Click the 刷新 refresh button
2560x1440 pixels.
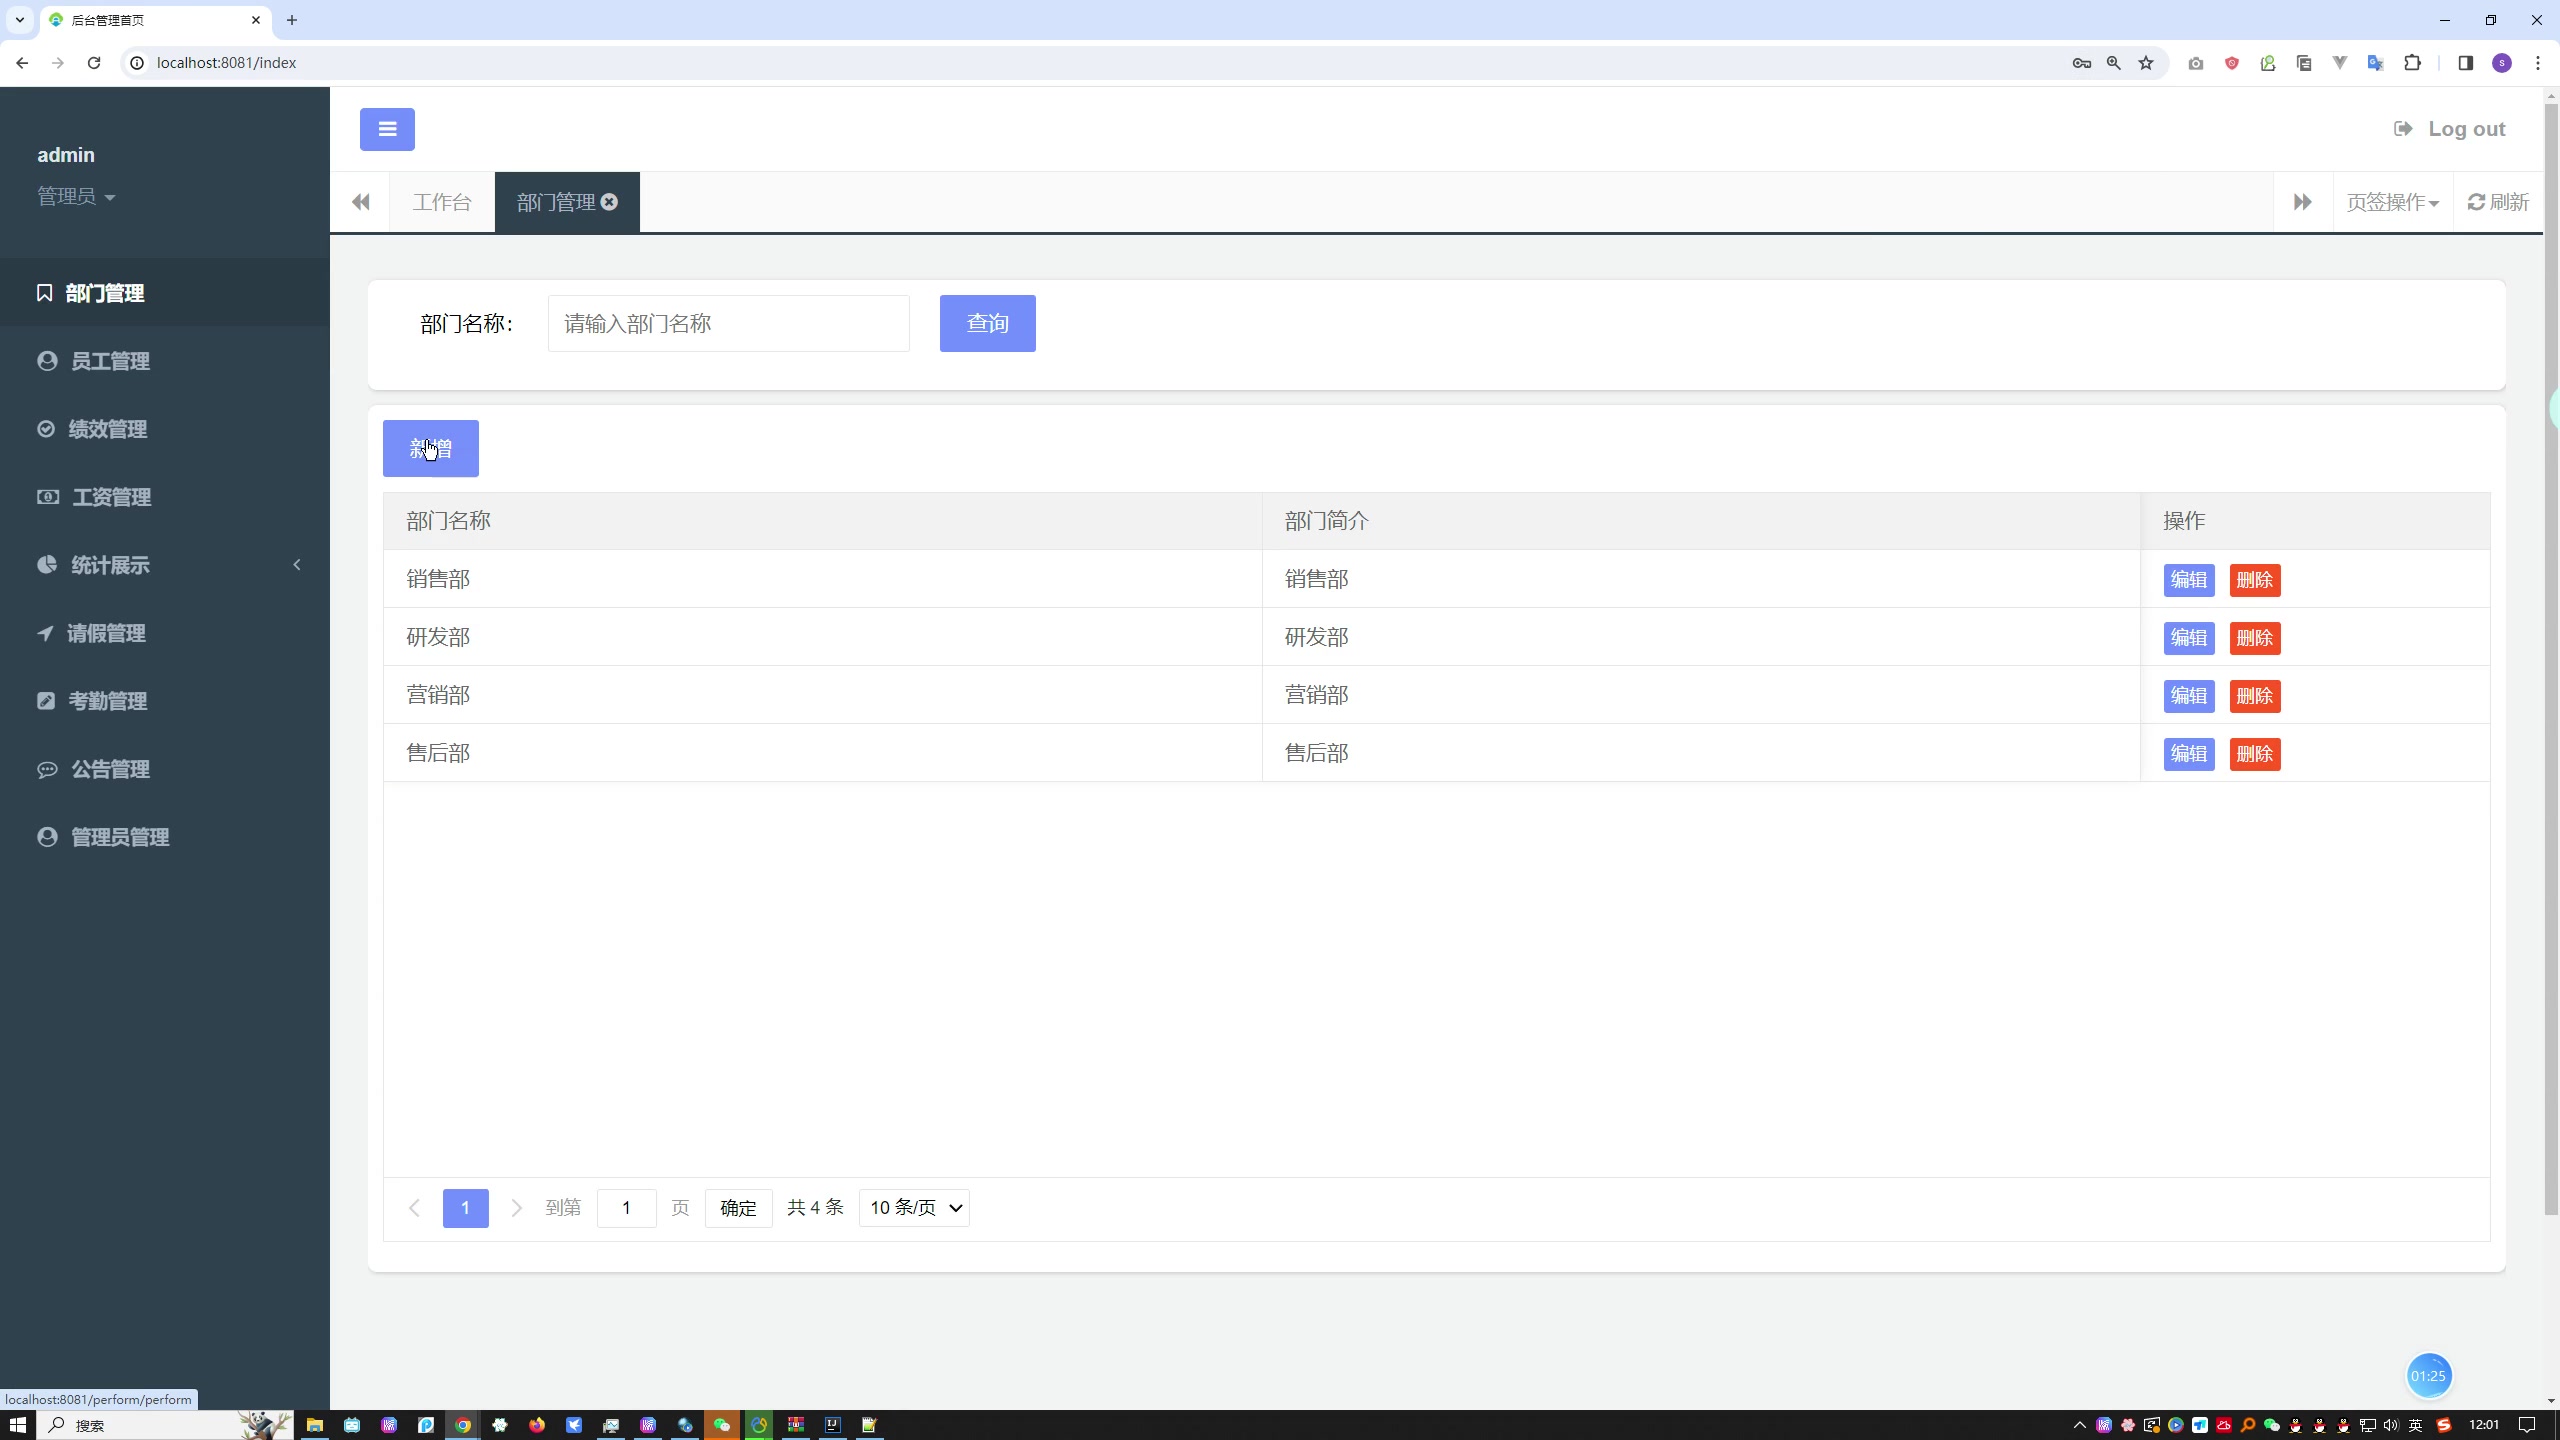coord(2498,202)
